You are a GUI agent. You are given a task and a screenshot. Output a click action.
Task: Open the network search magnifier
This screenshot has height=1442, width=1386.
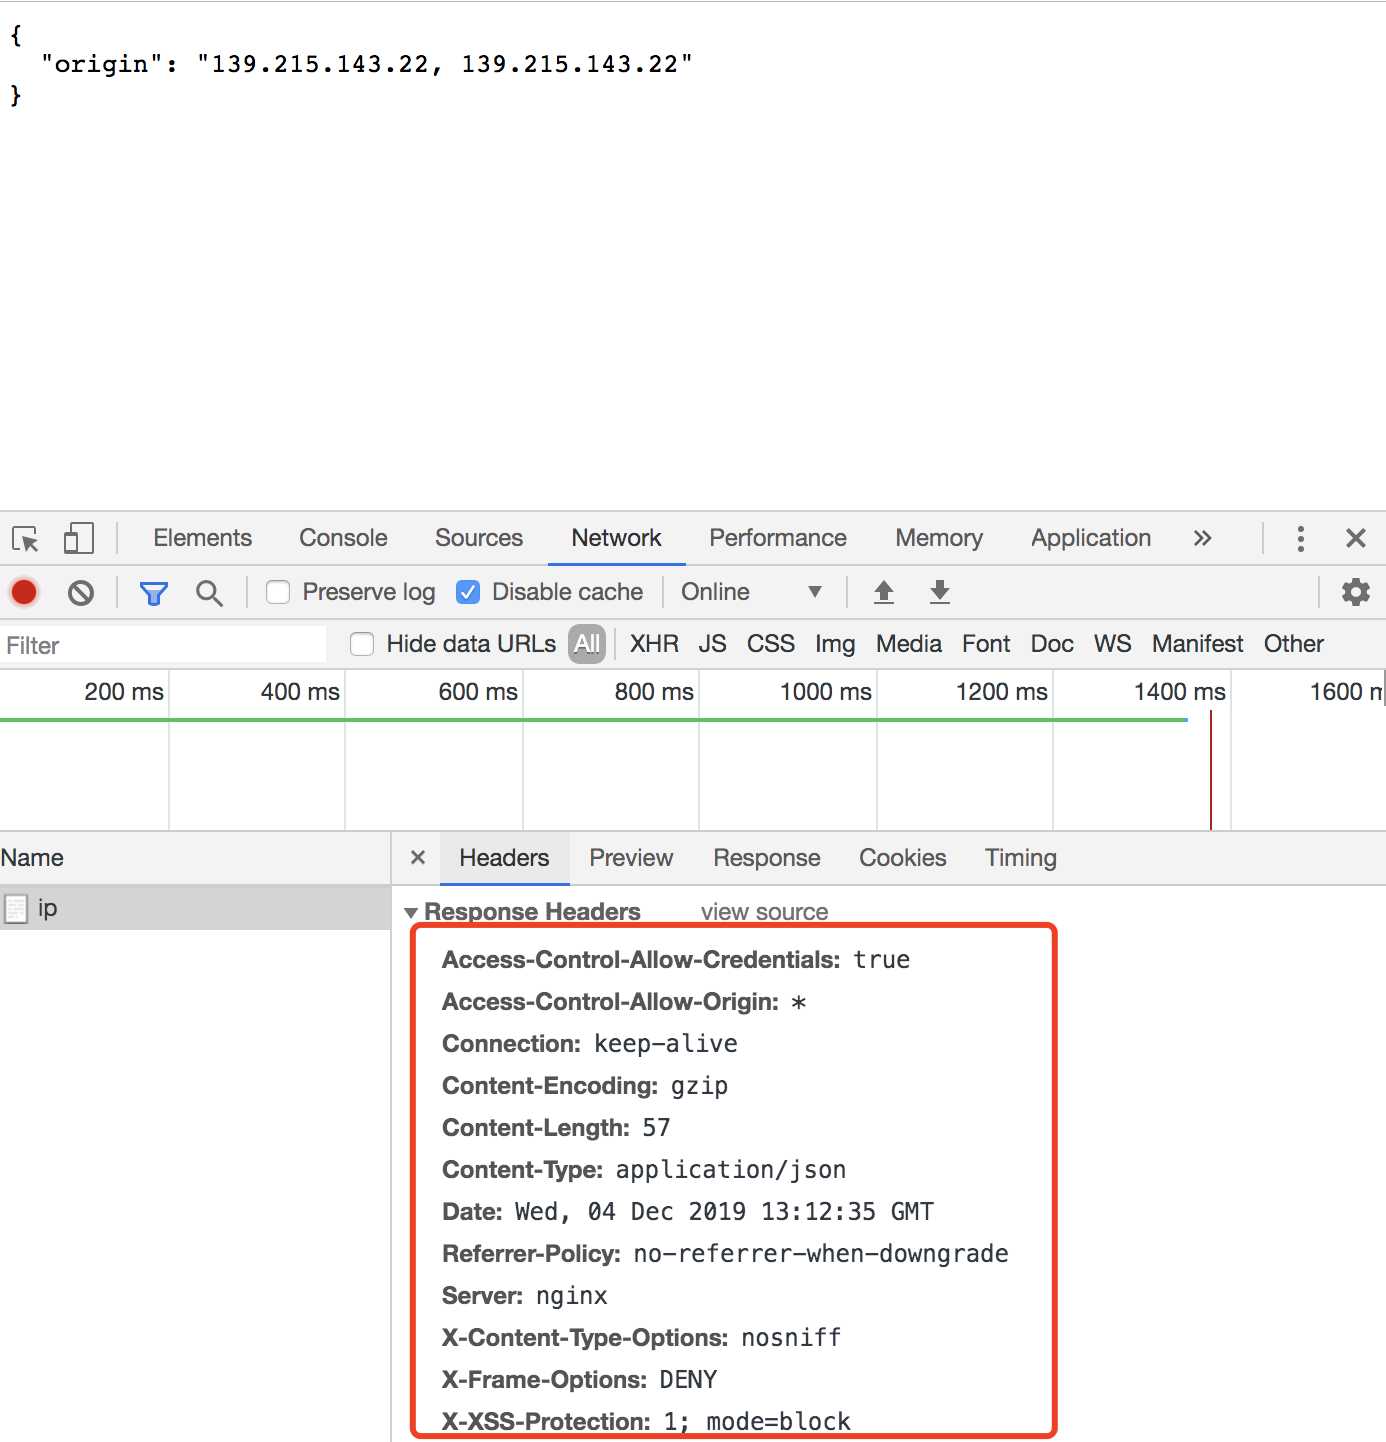click(209, 593)
